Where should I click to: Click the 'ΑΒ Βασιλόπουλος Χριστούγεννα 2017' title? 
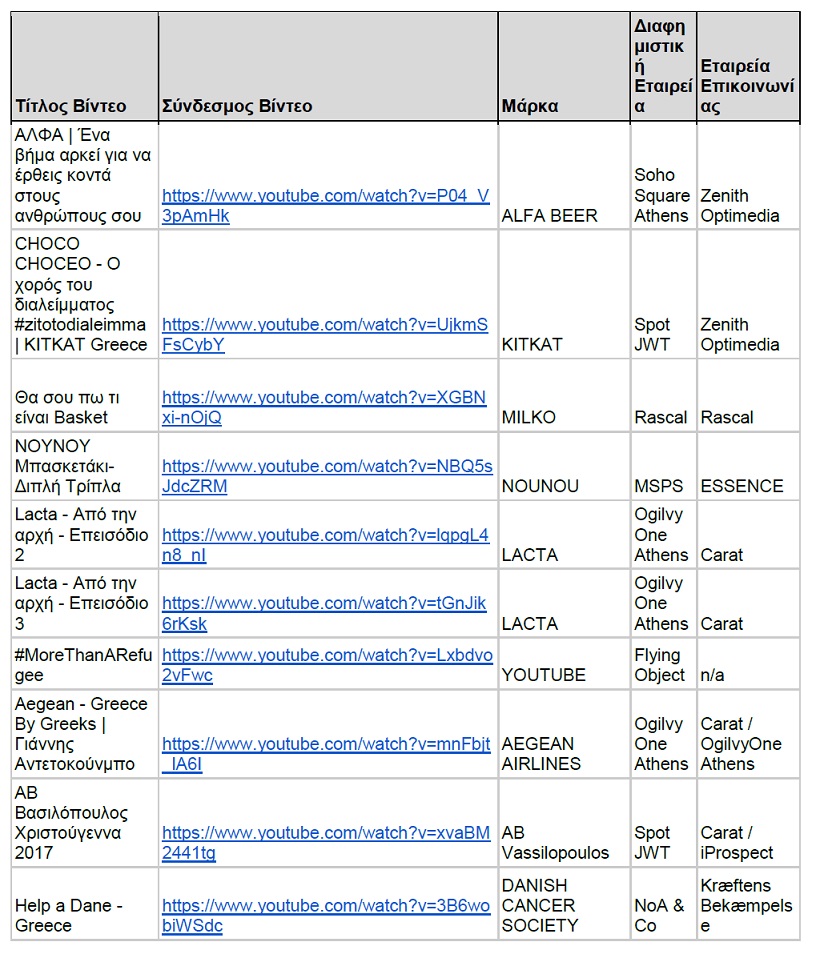(x=71, y=822)
